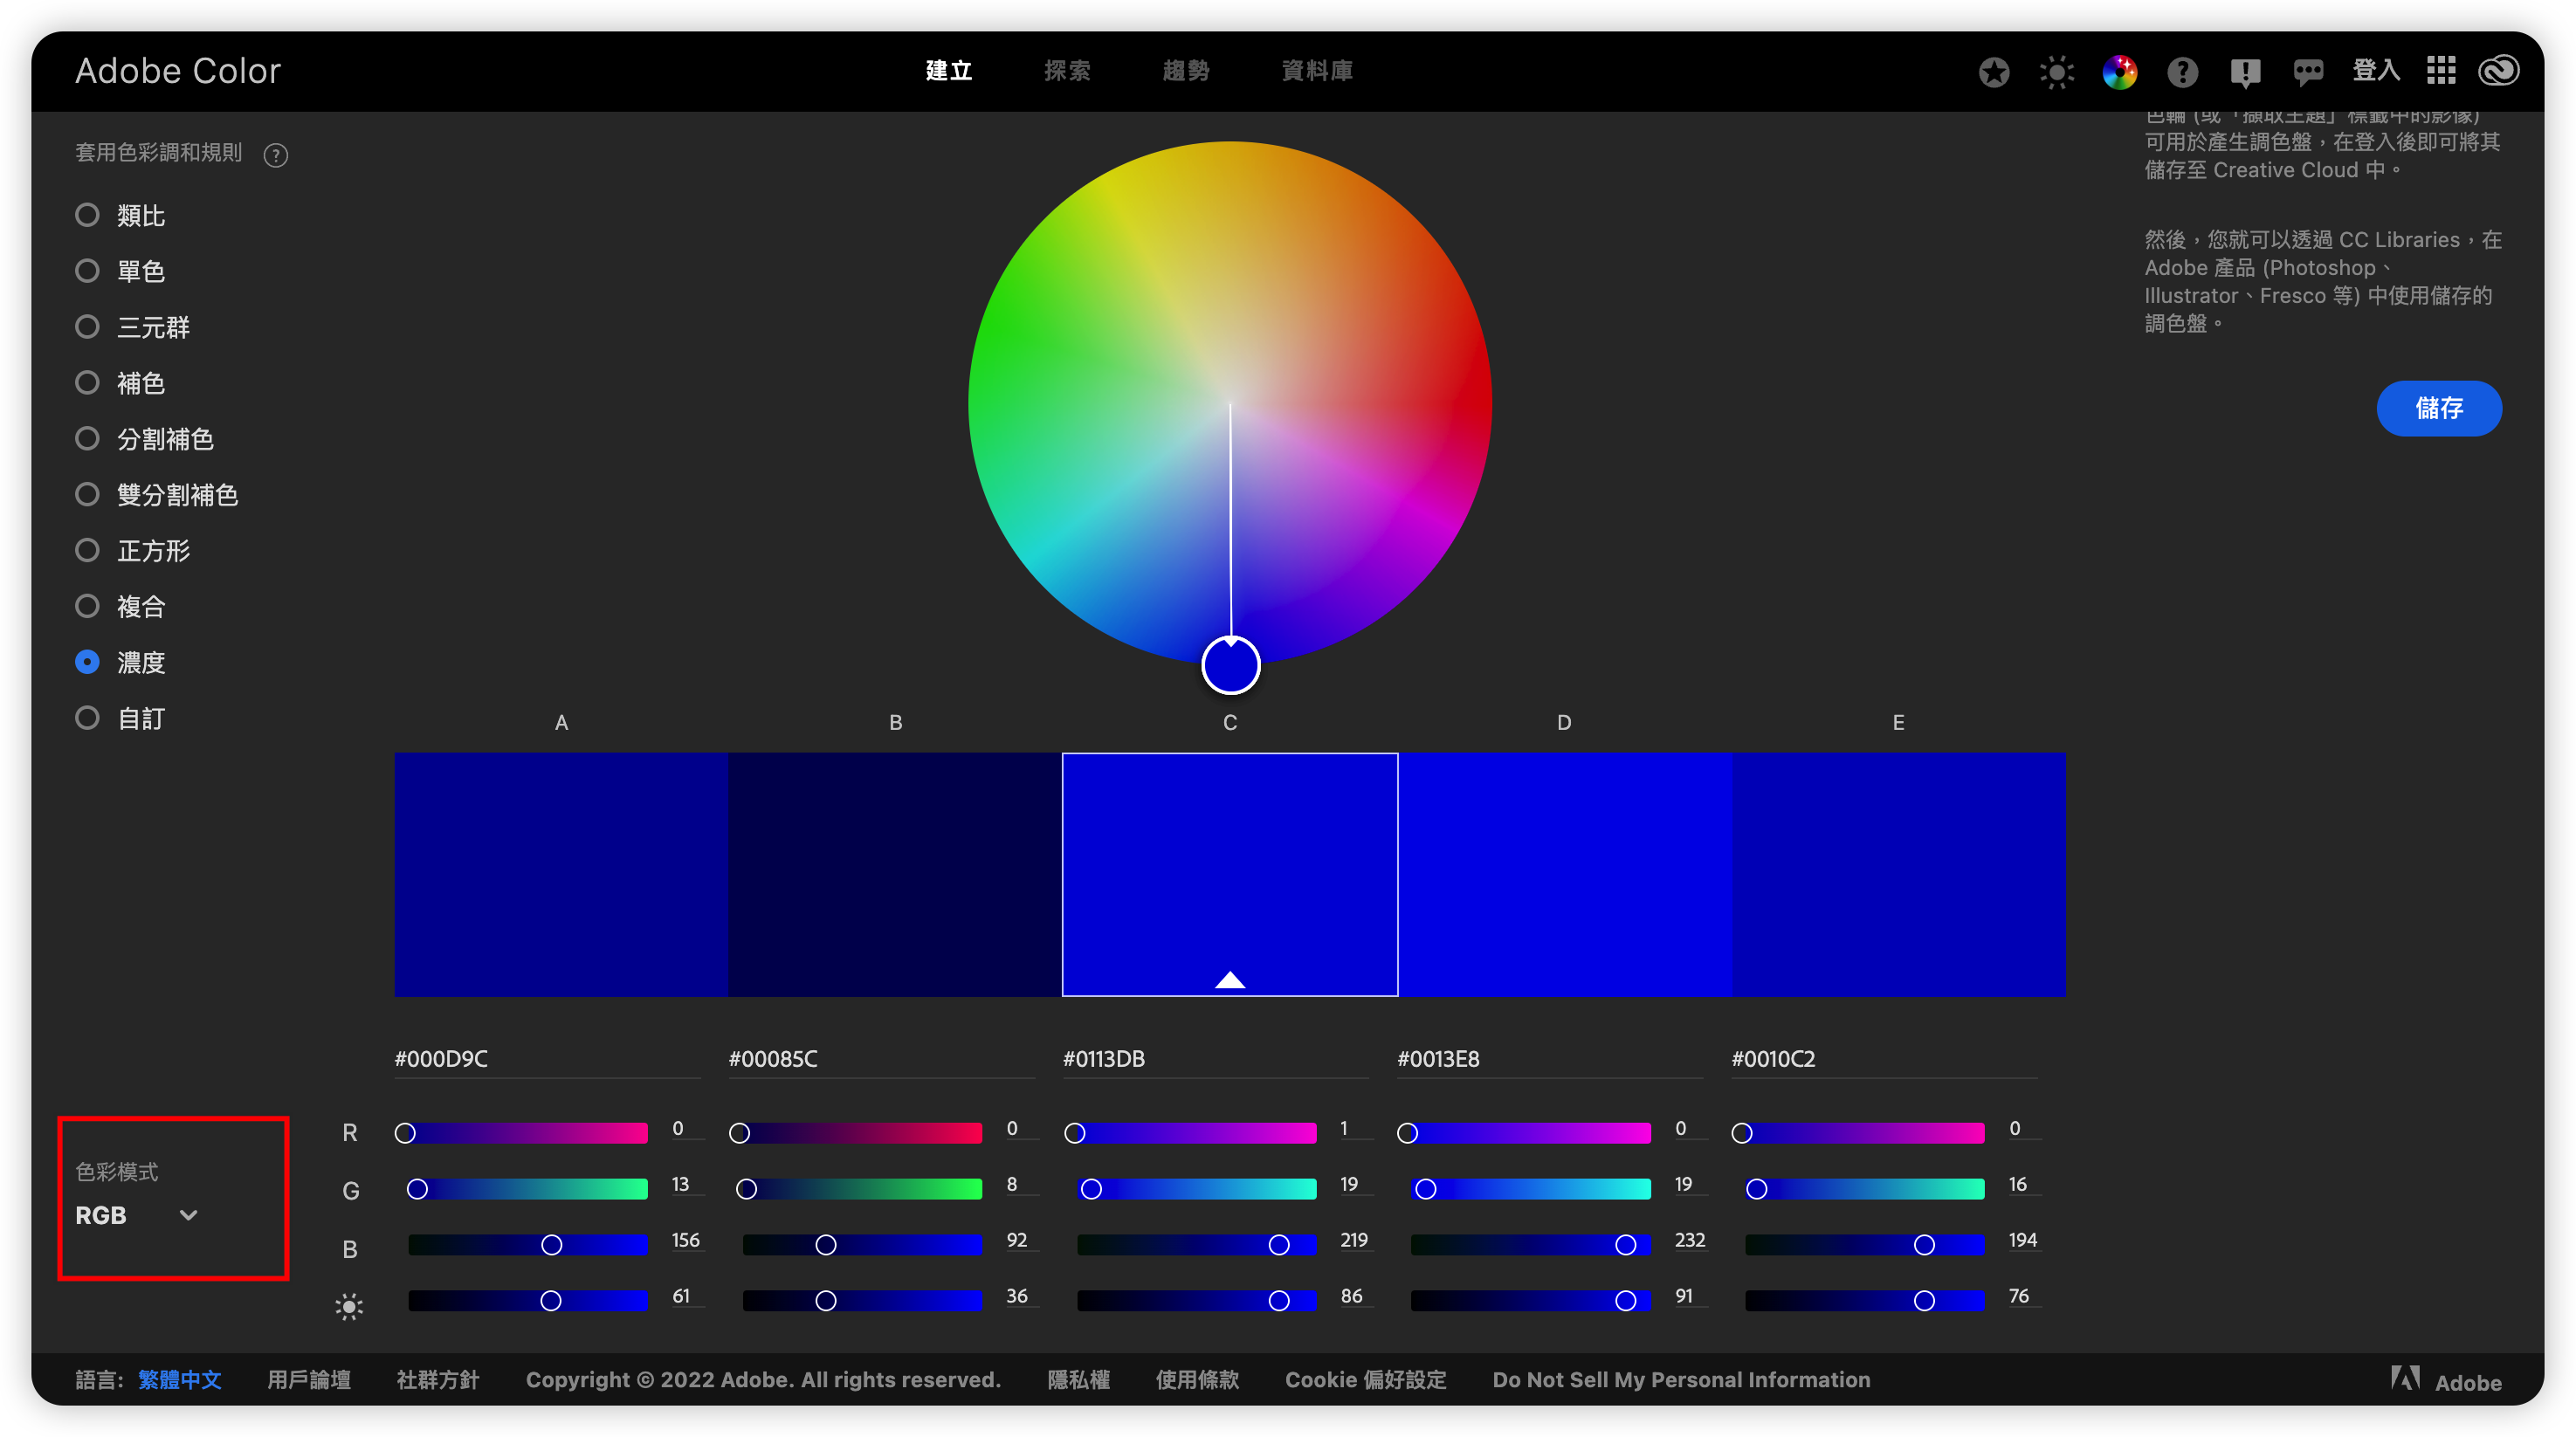Open the apps grid icon
This screenshot has width=2576, height=1437.
coord(2441,71)
